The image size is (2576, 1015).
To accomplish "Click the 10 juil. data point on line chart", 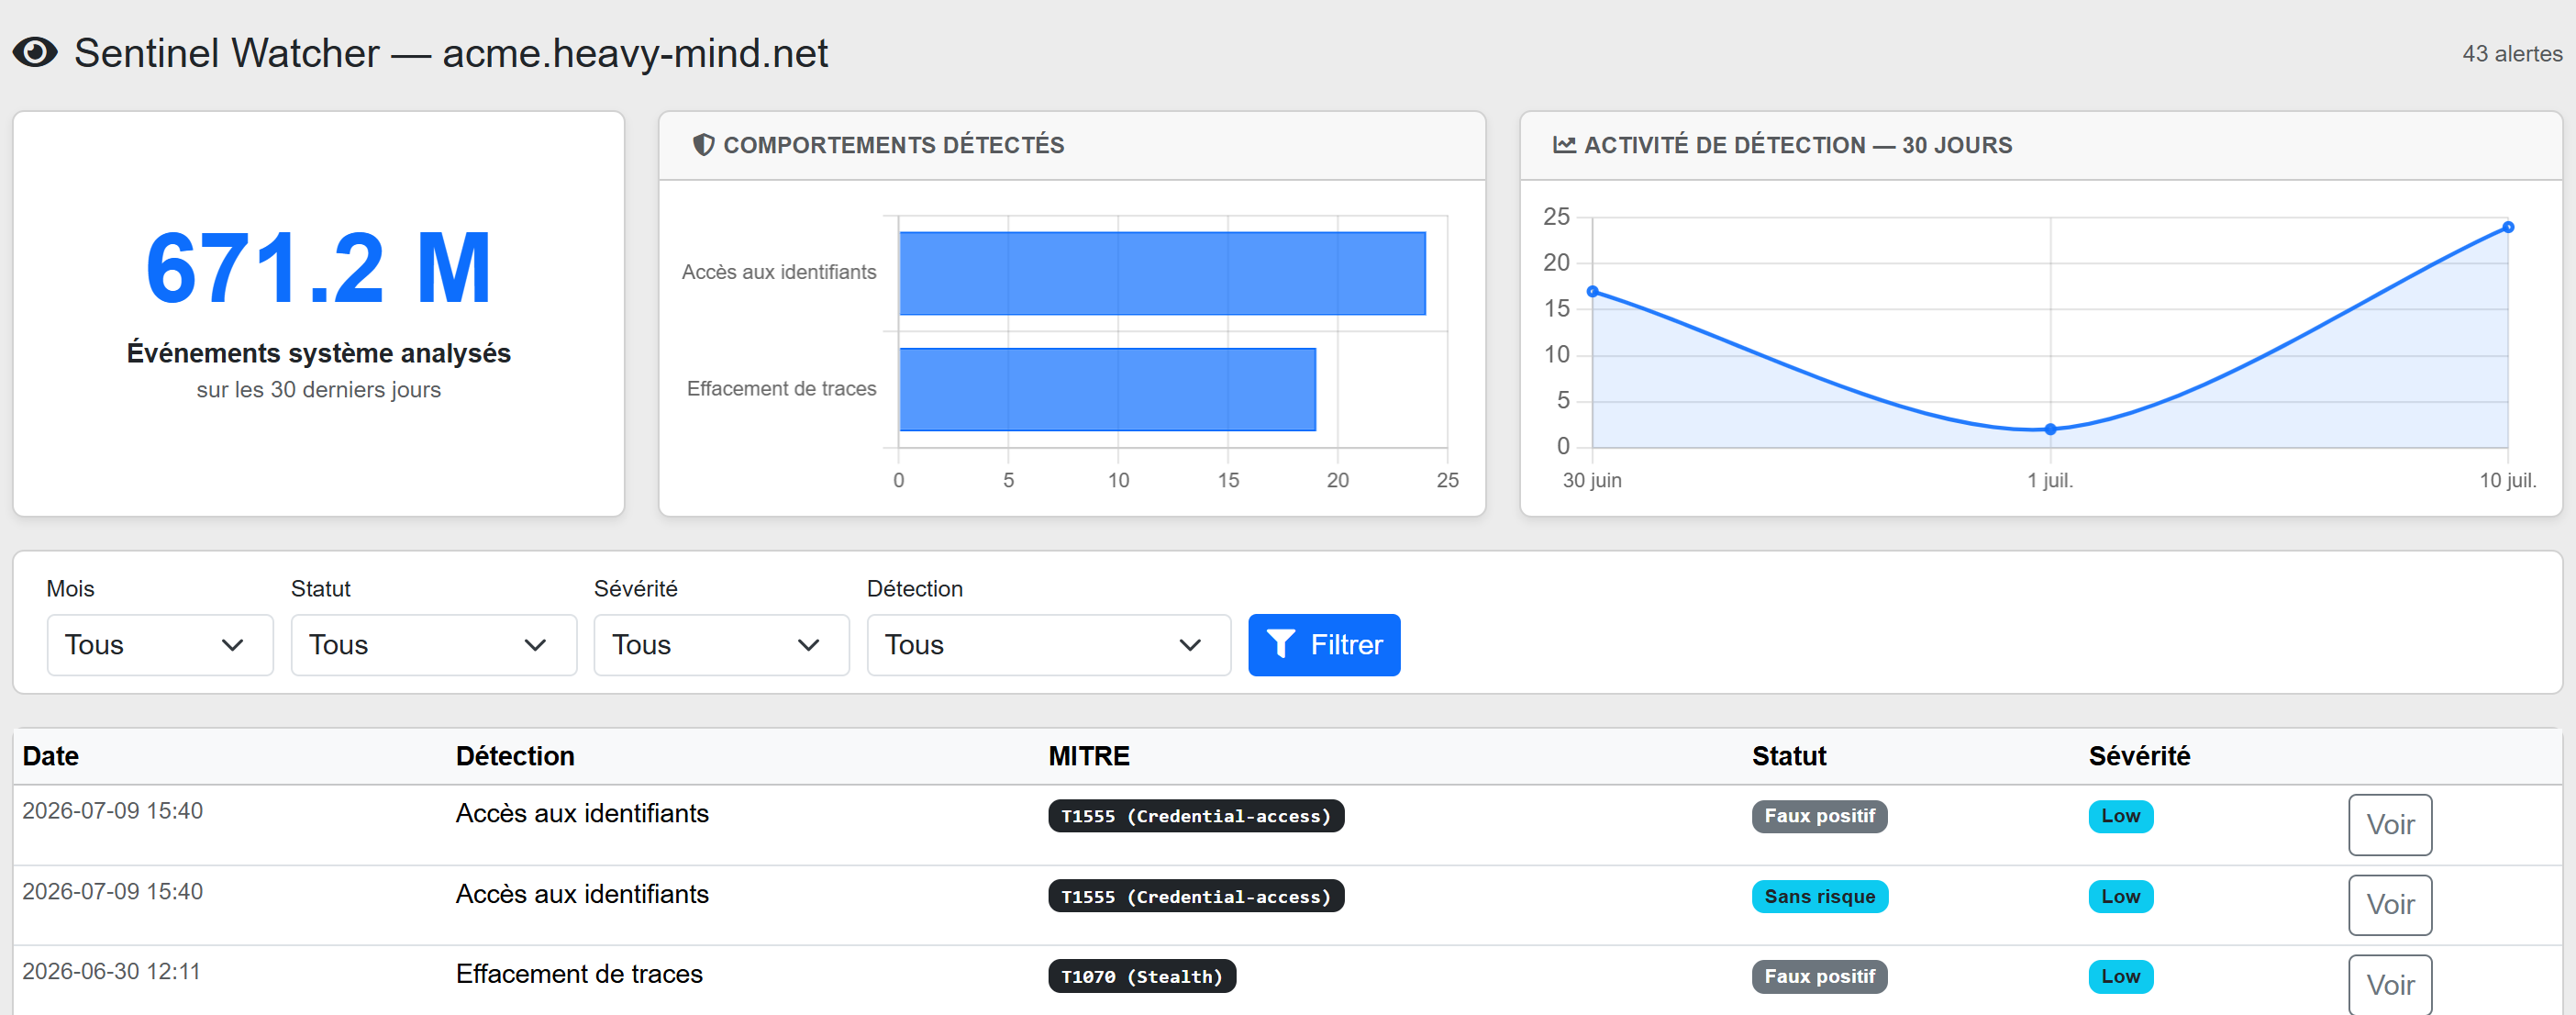I will (x=2508, y=227).
